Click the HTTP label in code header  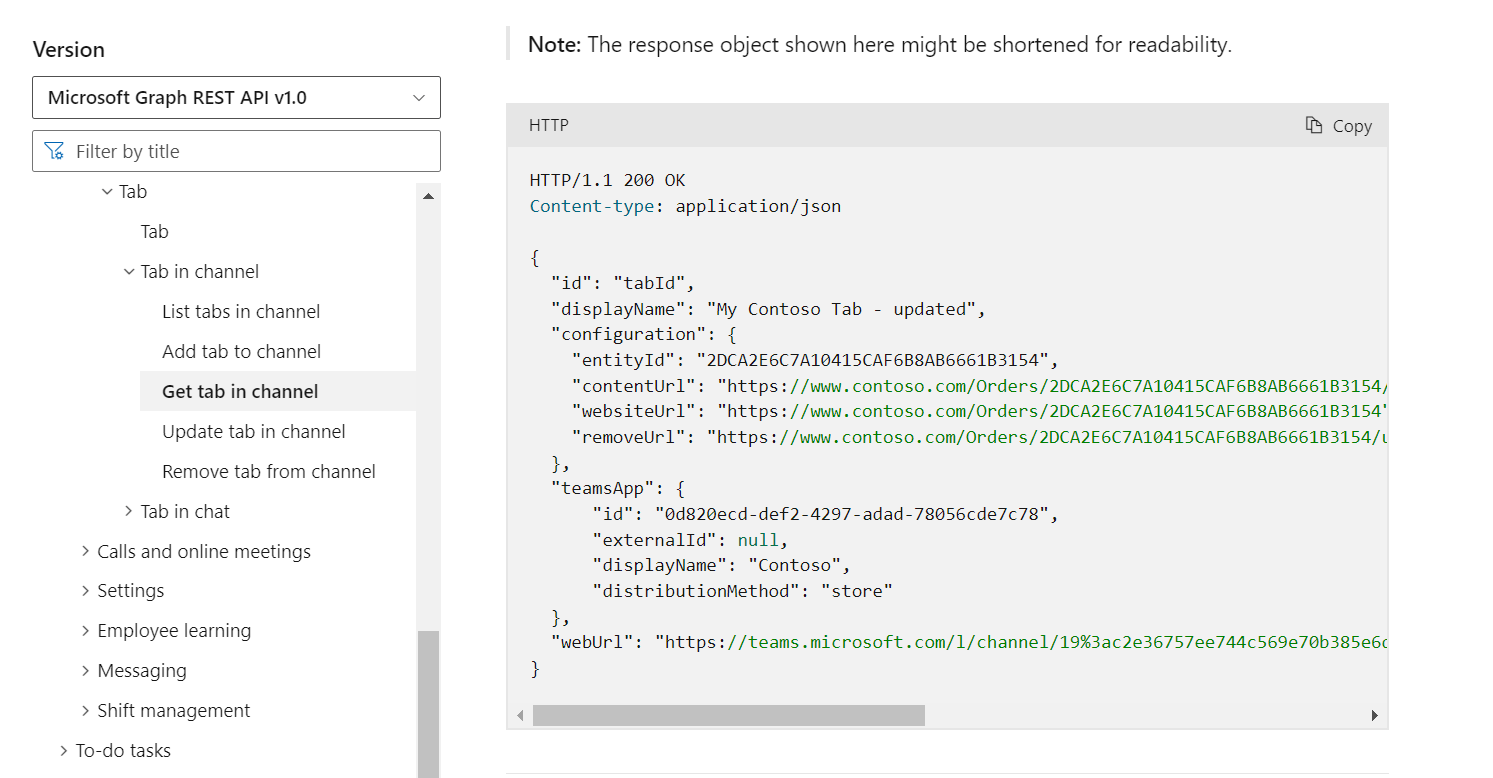coord(549,125)
